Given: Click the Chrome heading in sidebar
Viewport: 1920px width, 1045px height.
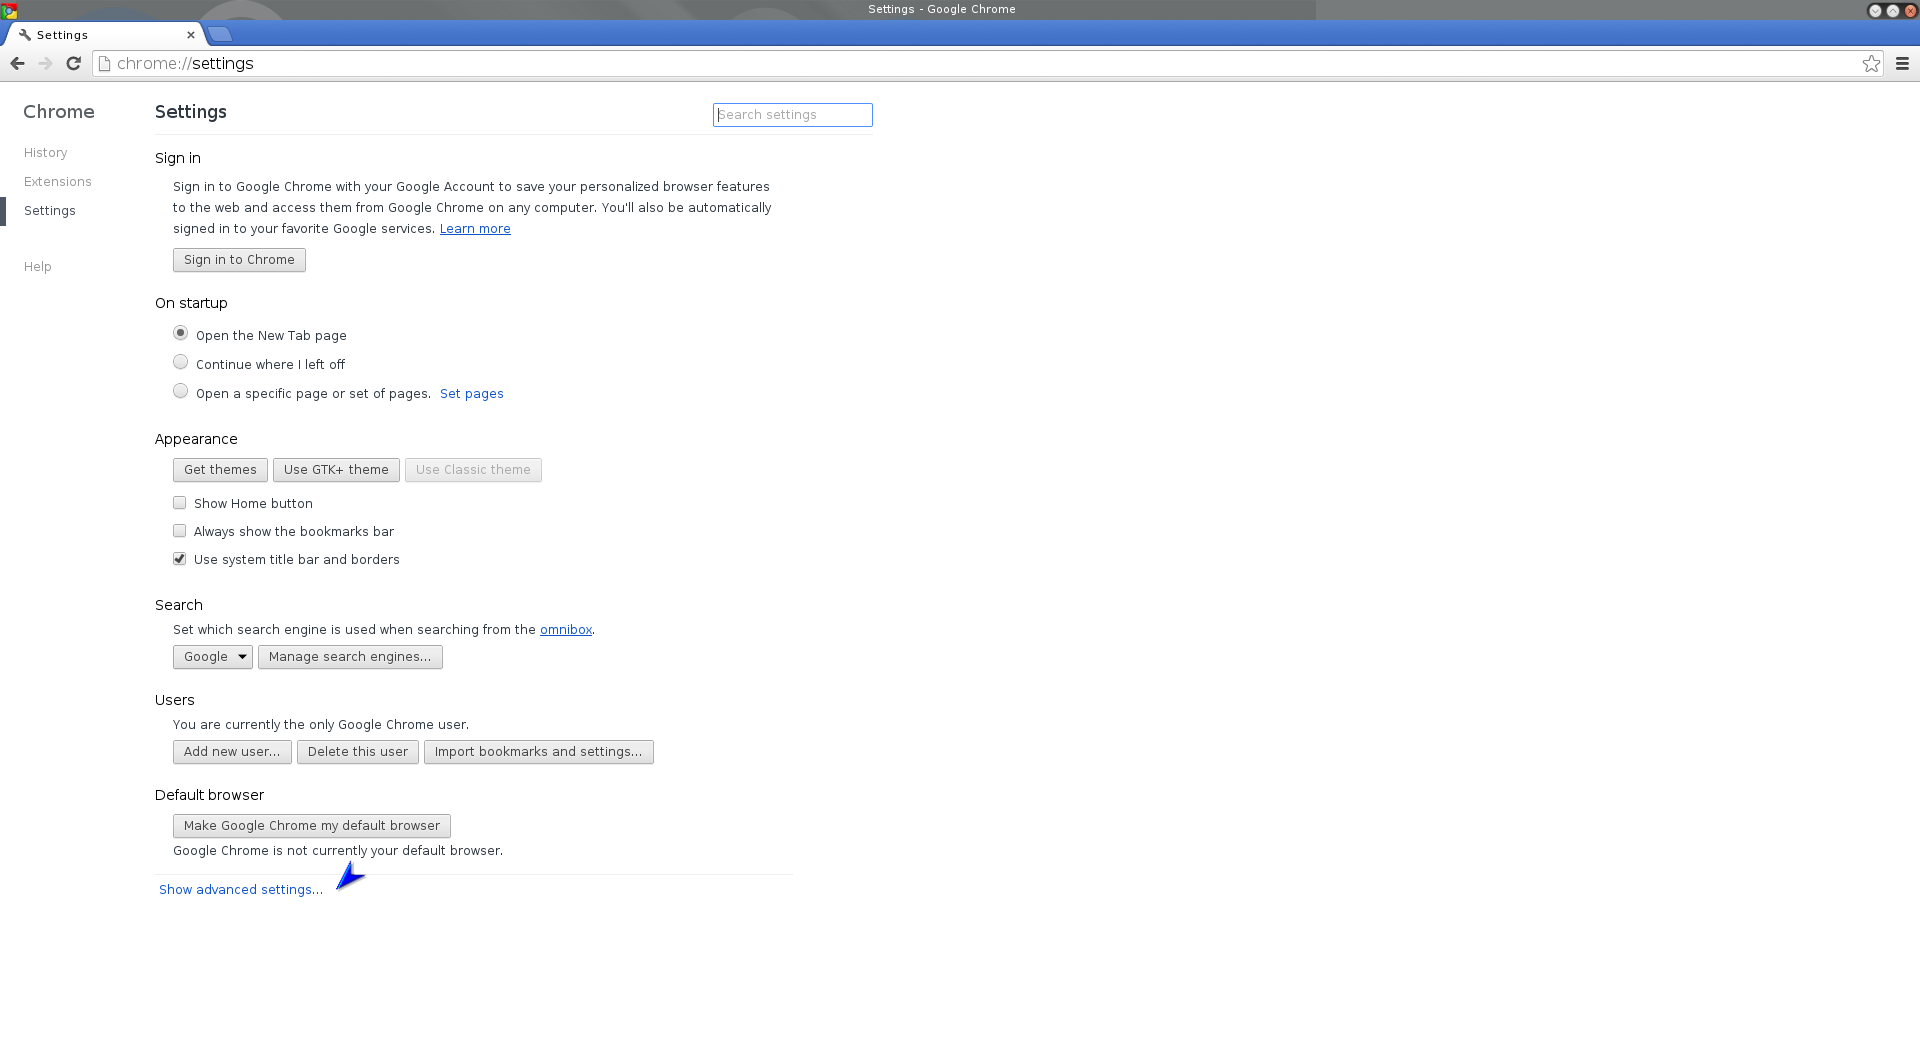Looking at the screenshot, I should (x=59, y=112).
